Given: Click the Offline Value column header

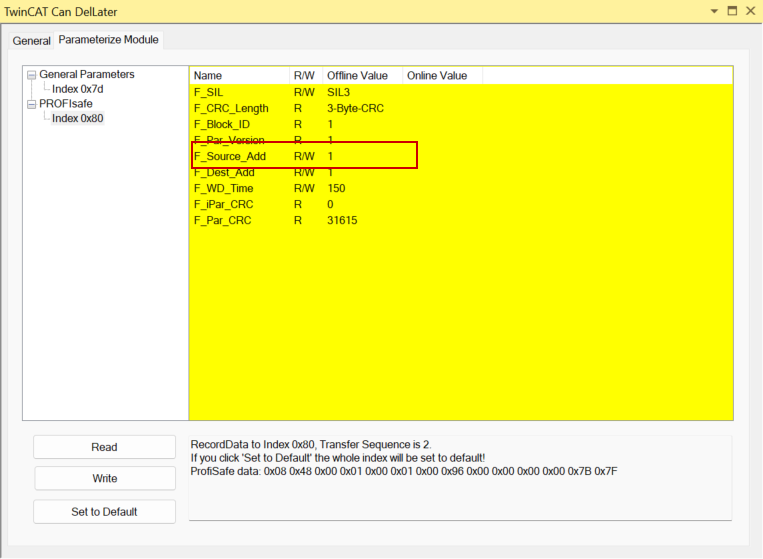Looking at the screenshot, I should 363,75.
